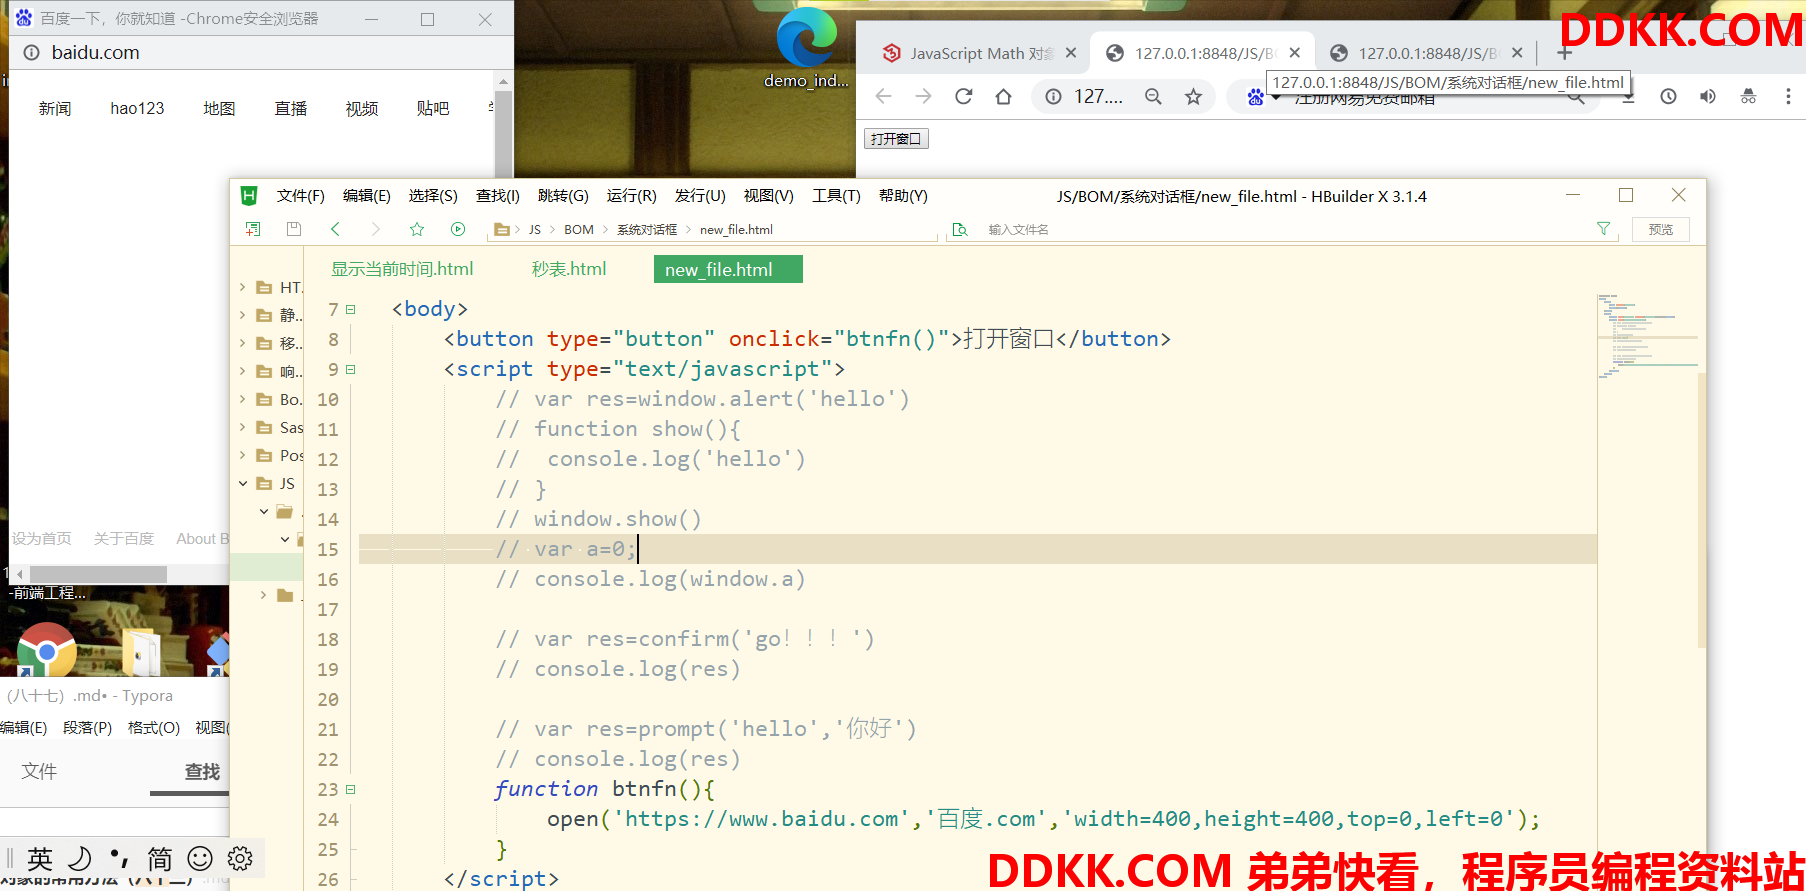Toggle IME punctuation mode icon
Image resolution: width=1806 pixels, height=891 pixels.
coord(120,858)
